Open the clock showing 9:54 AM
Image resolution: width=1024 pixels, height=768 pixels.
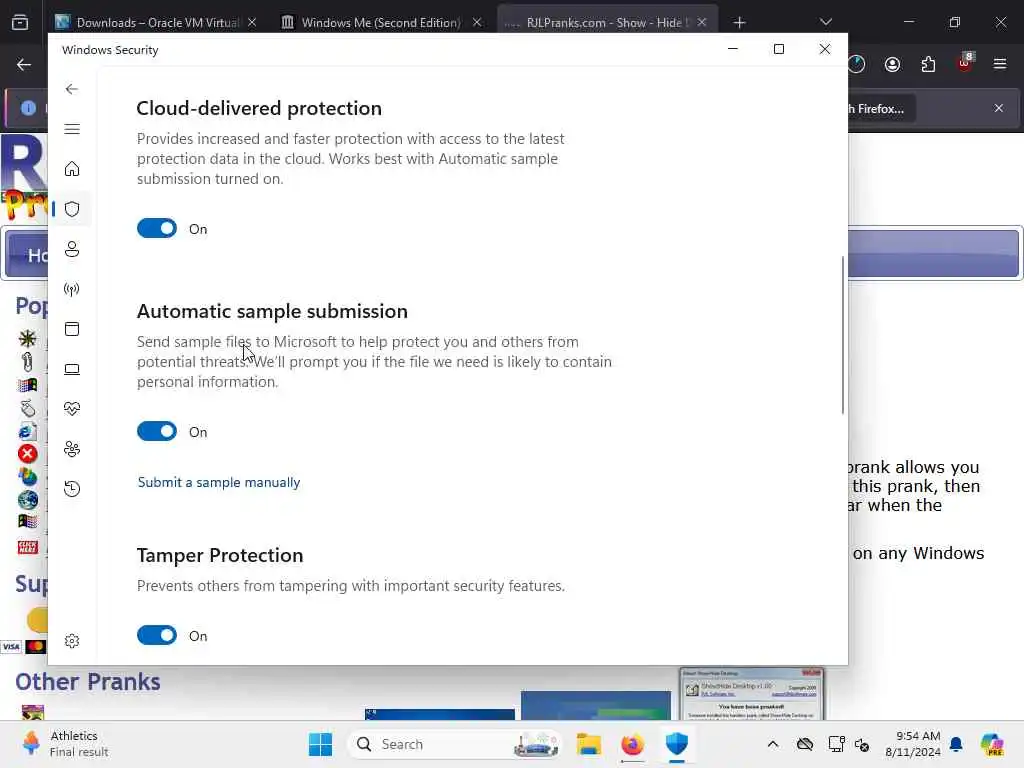point(913,744)
